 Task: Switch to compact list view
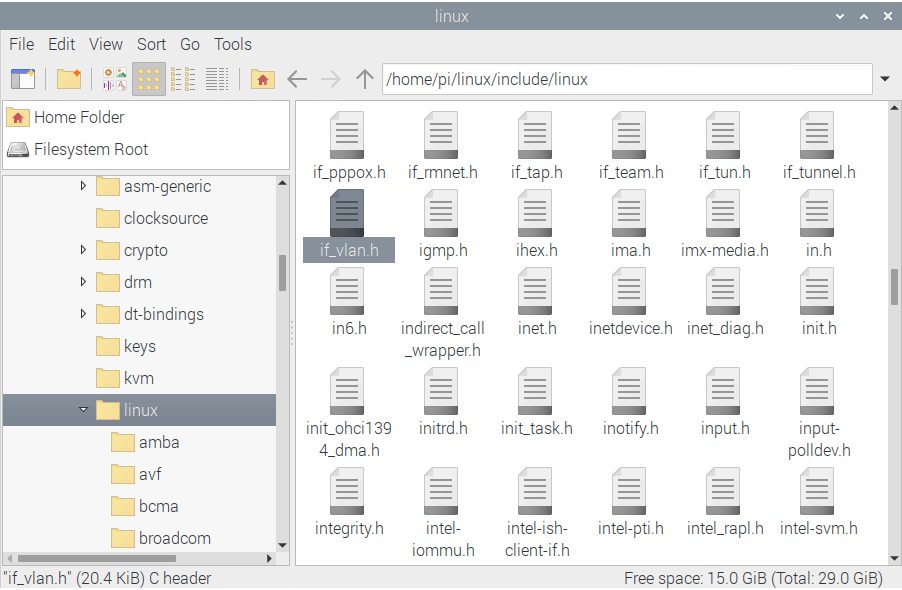[183, 79]
